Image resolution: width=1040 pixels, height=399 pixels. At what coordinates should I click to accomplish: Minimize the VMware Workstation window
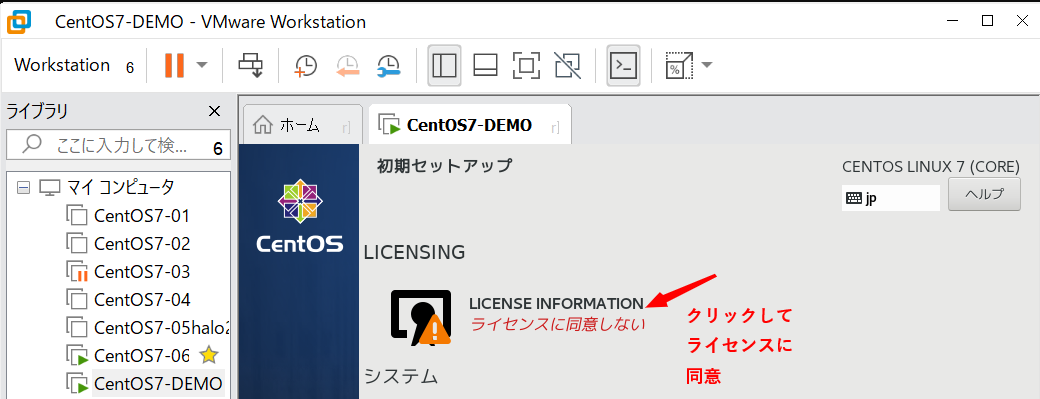pos(952,21)
